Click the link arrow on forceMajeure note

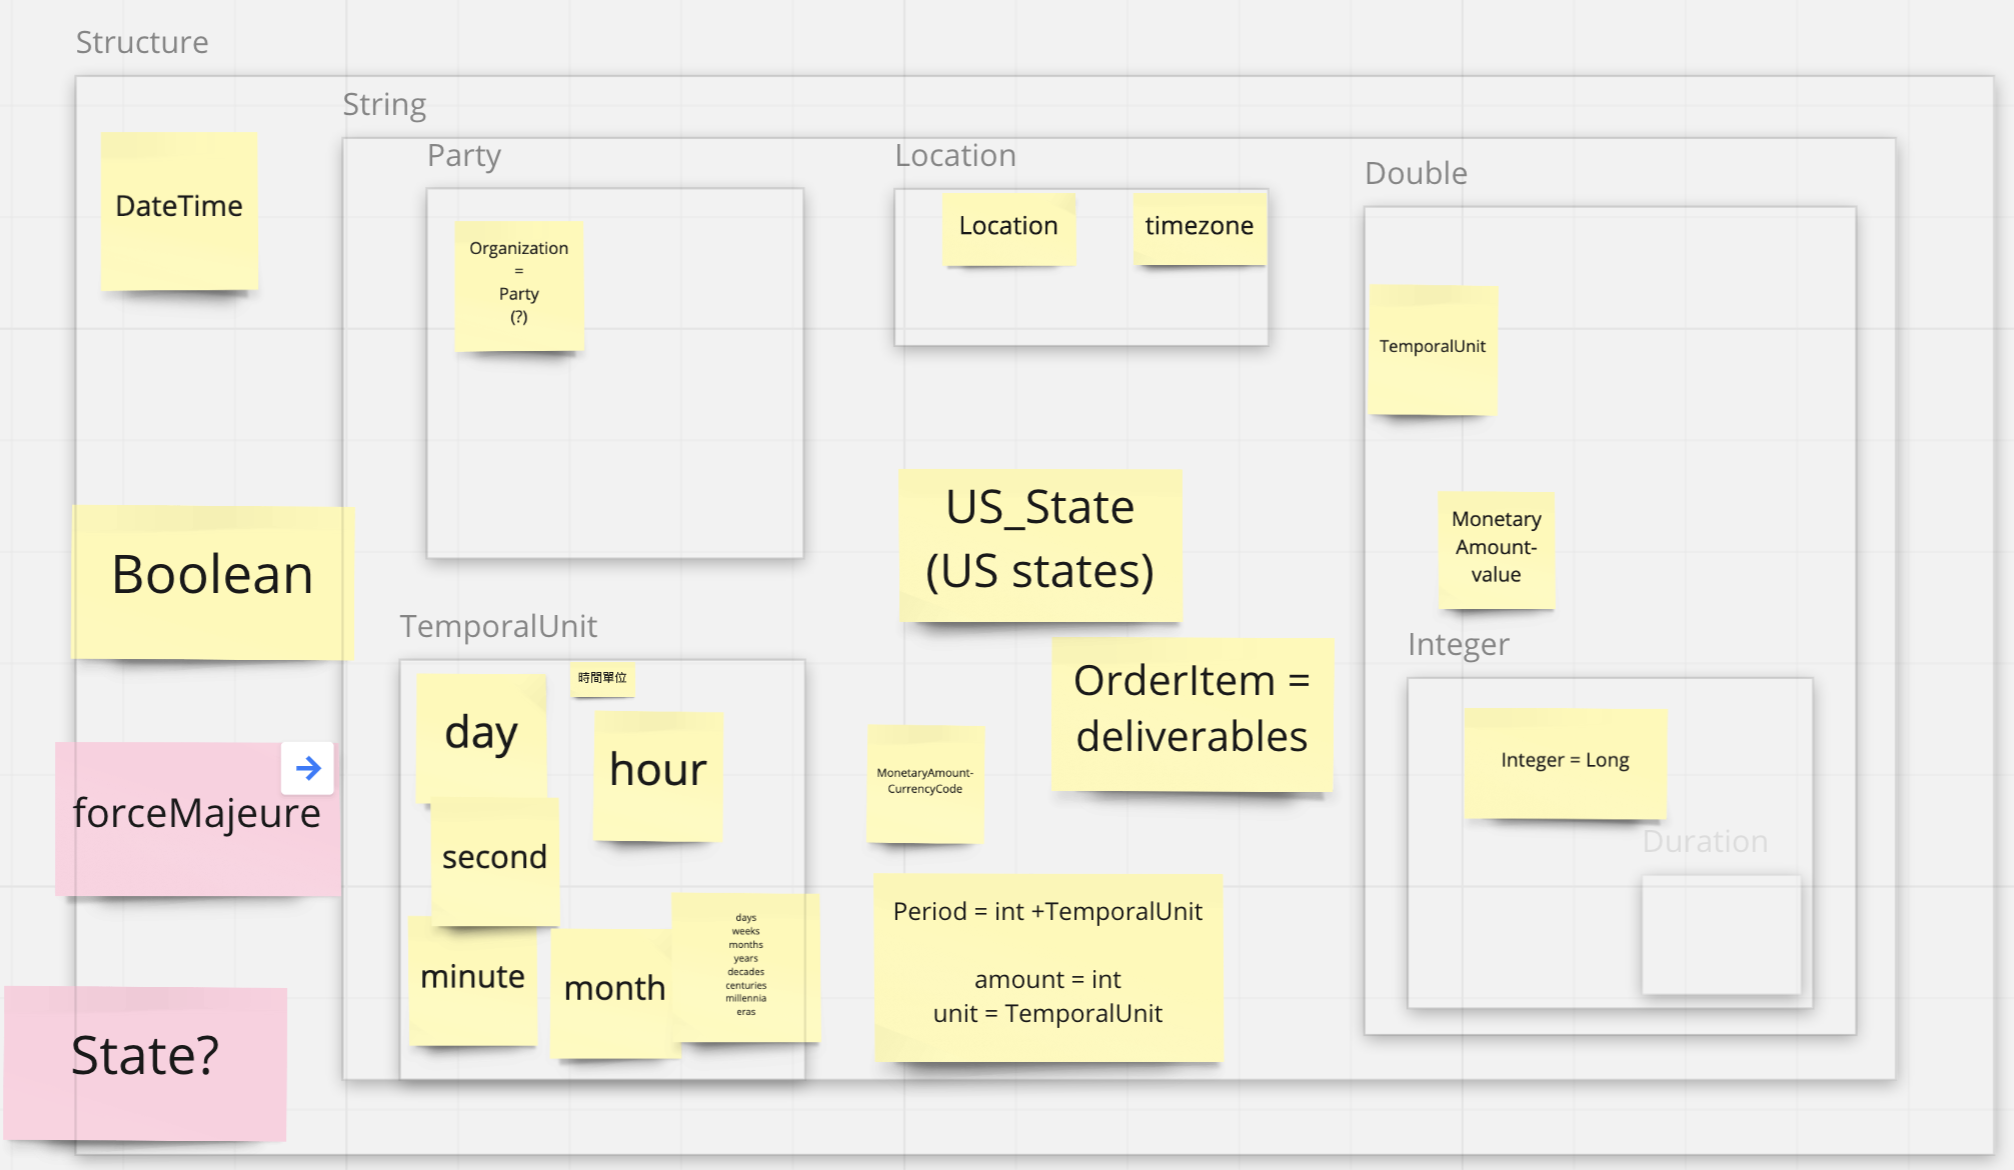click(x=308, y=768)
